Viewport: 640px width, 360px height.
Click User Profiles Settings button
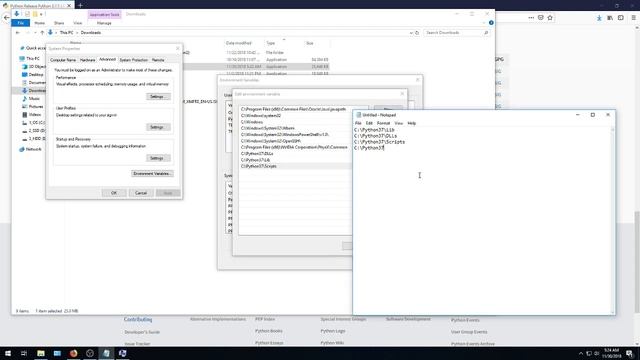[158, 127]
